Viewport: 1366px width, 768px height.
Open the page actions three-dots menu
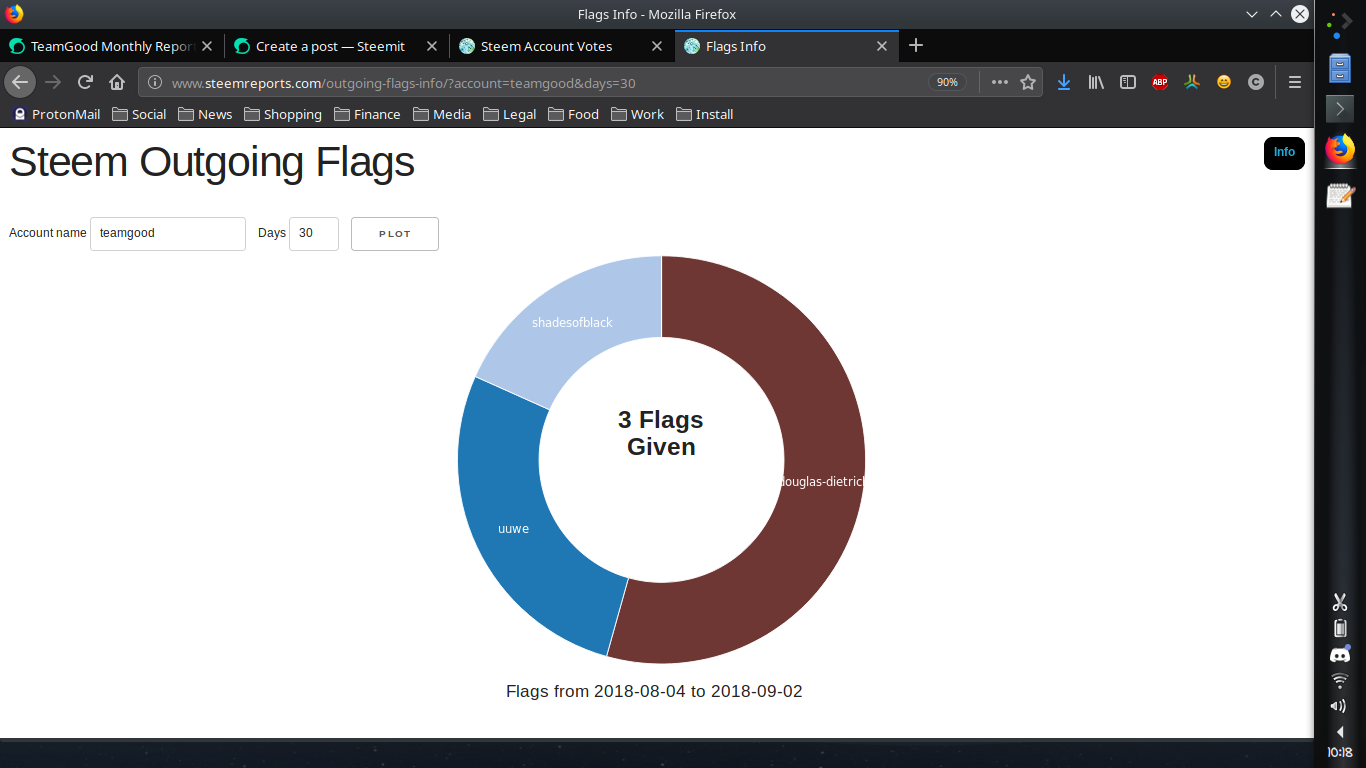[1000, 82]
